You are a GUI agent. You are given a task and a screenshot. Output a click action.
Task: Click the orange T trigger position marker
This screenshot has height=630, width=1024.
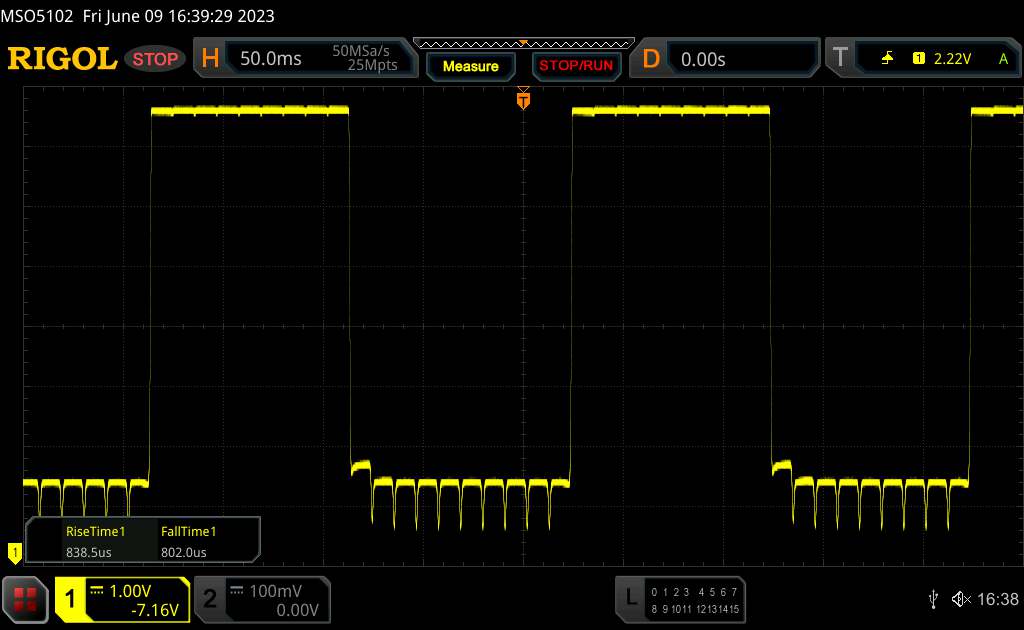coord(522,99)
